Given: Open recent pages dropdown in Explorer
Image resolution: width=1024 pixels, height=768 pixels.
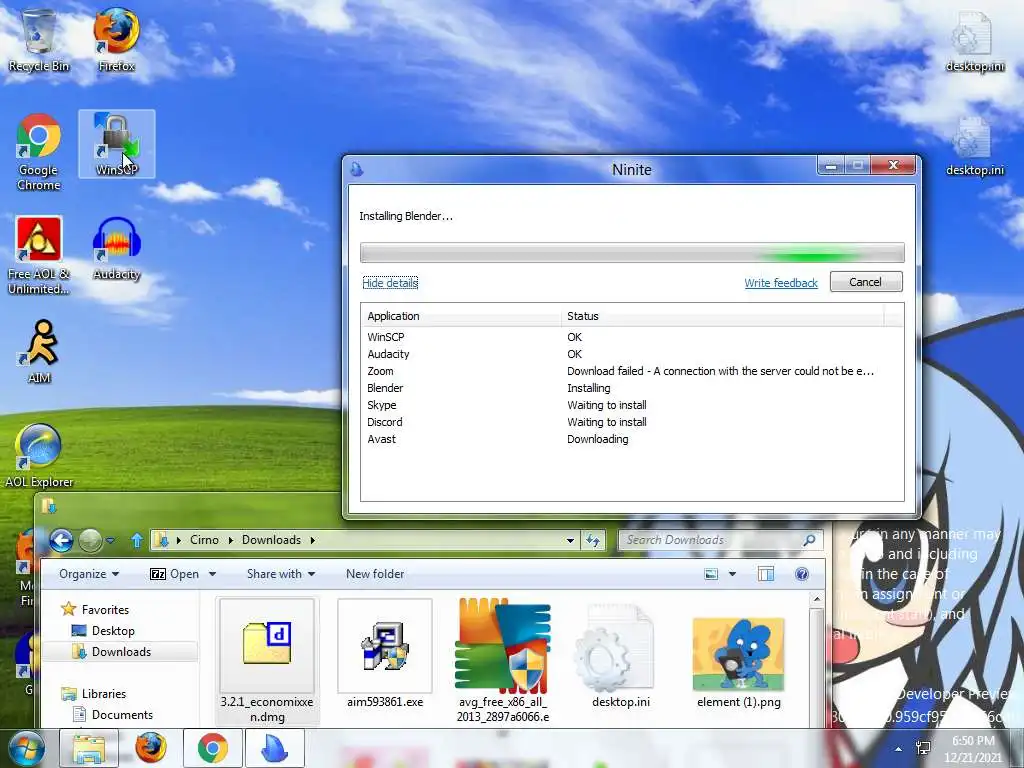Looking at the screenshot, I should point(110,541).
